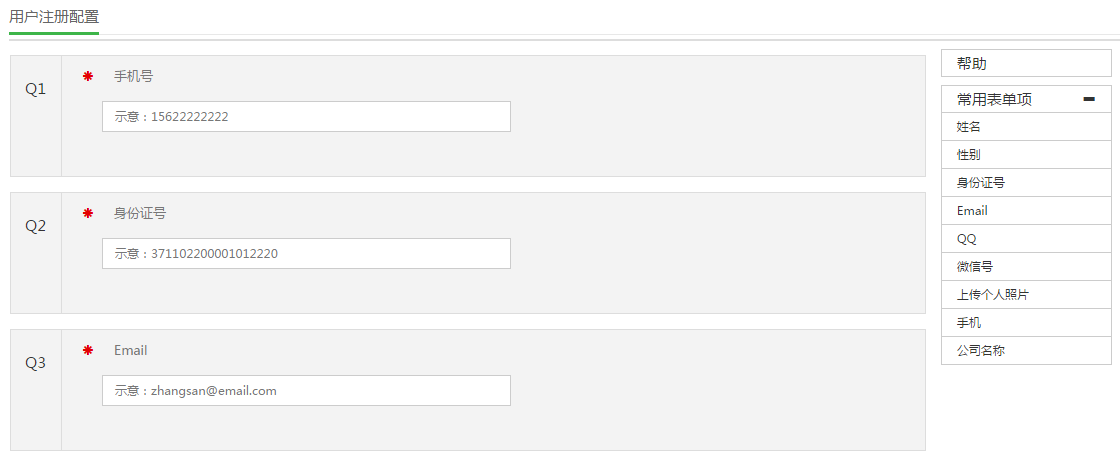The height and width of the screenshot is (458, 1120).
Task: Click the red required asterisk for Email
Action: coord(88,350)
